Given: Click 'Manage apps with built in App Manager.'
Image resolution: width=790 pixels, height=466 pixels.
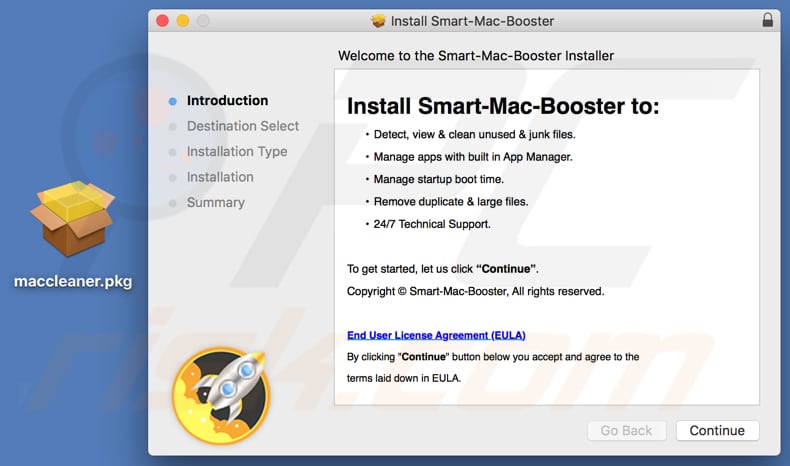Looking at the screenshot, I should pos(473,157).
